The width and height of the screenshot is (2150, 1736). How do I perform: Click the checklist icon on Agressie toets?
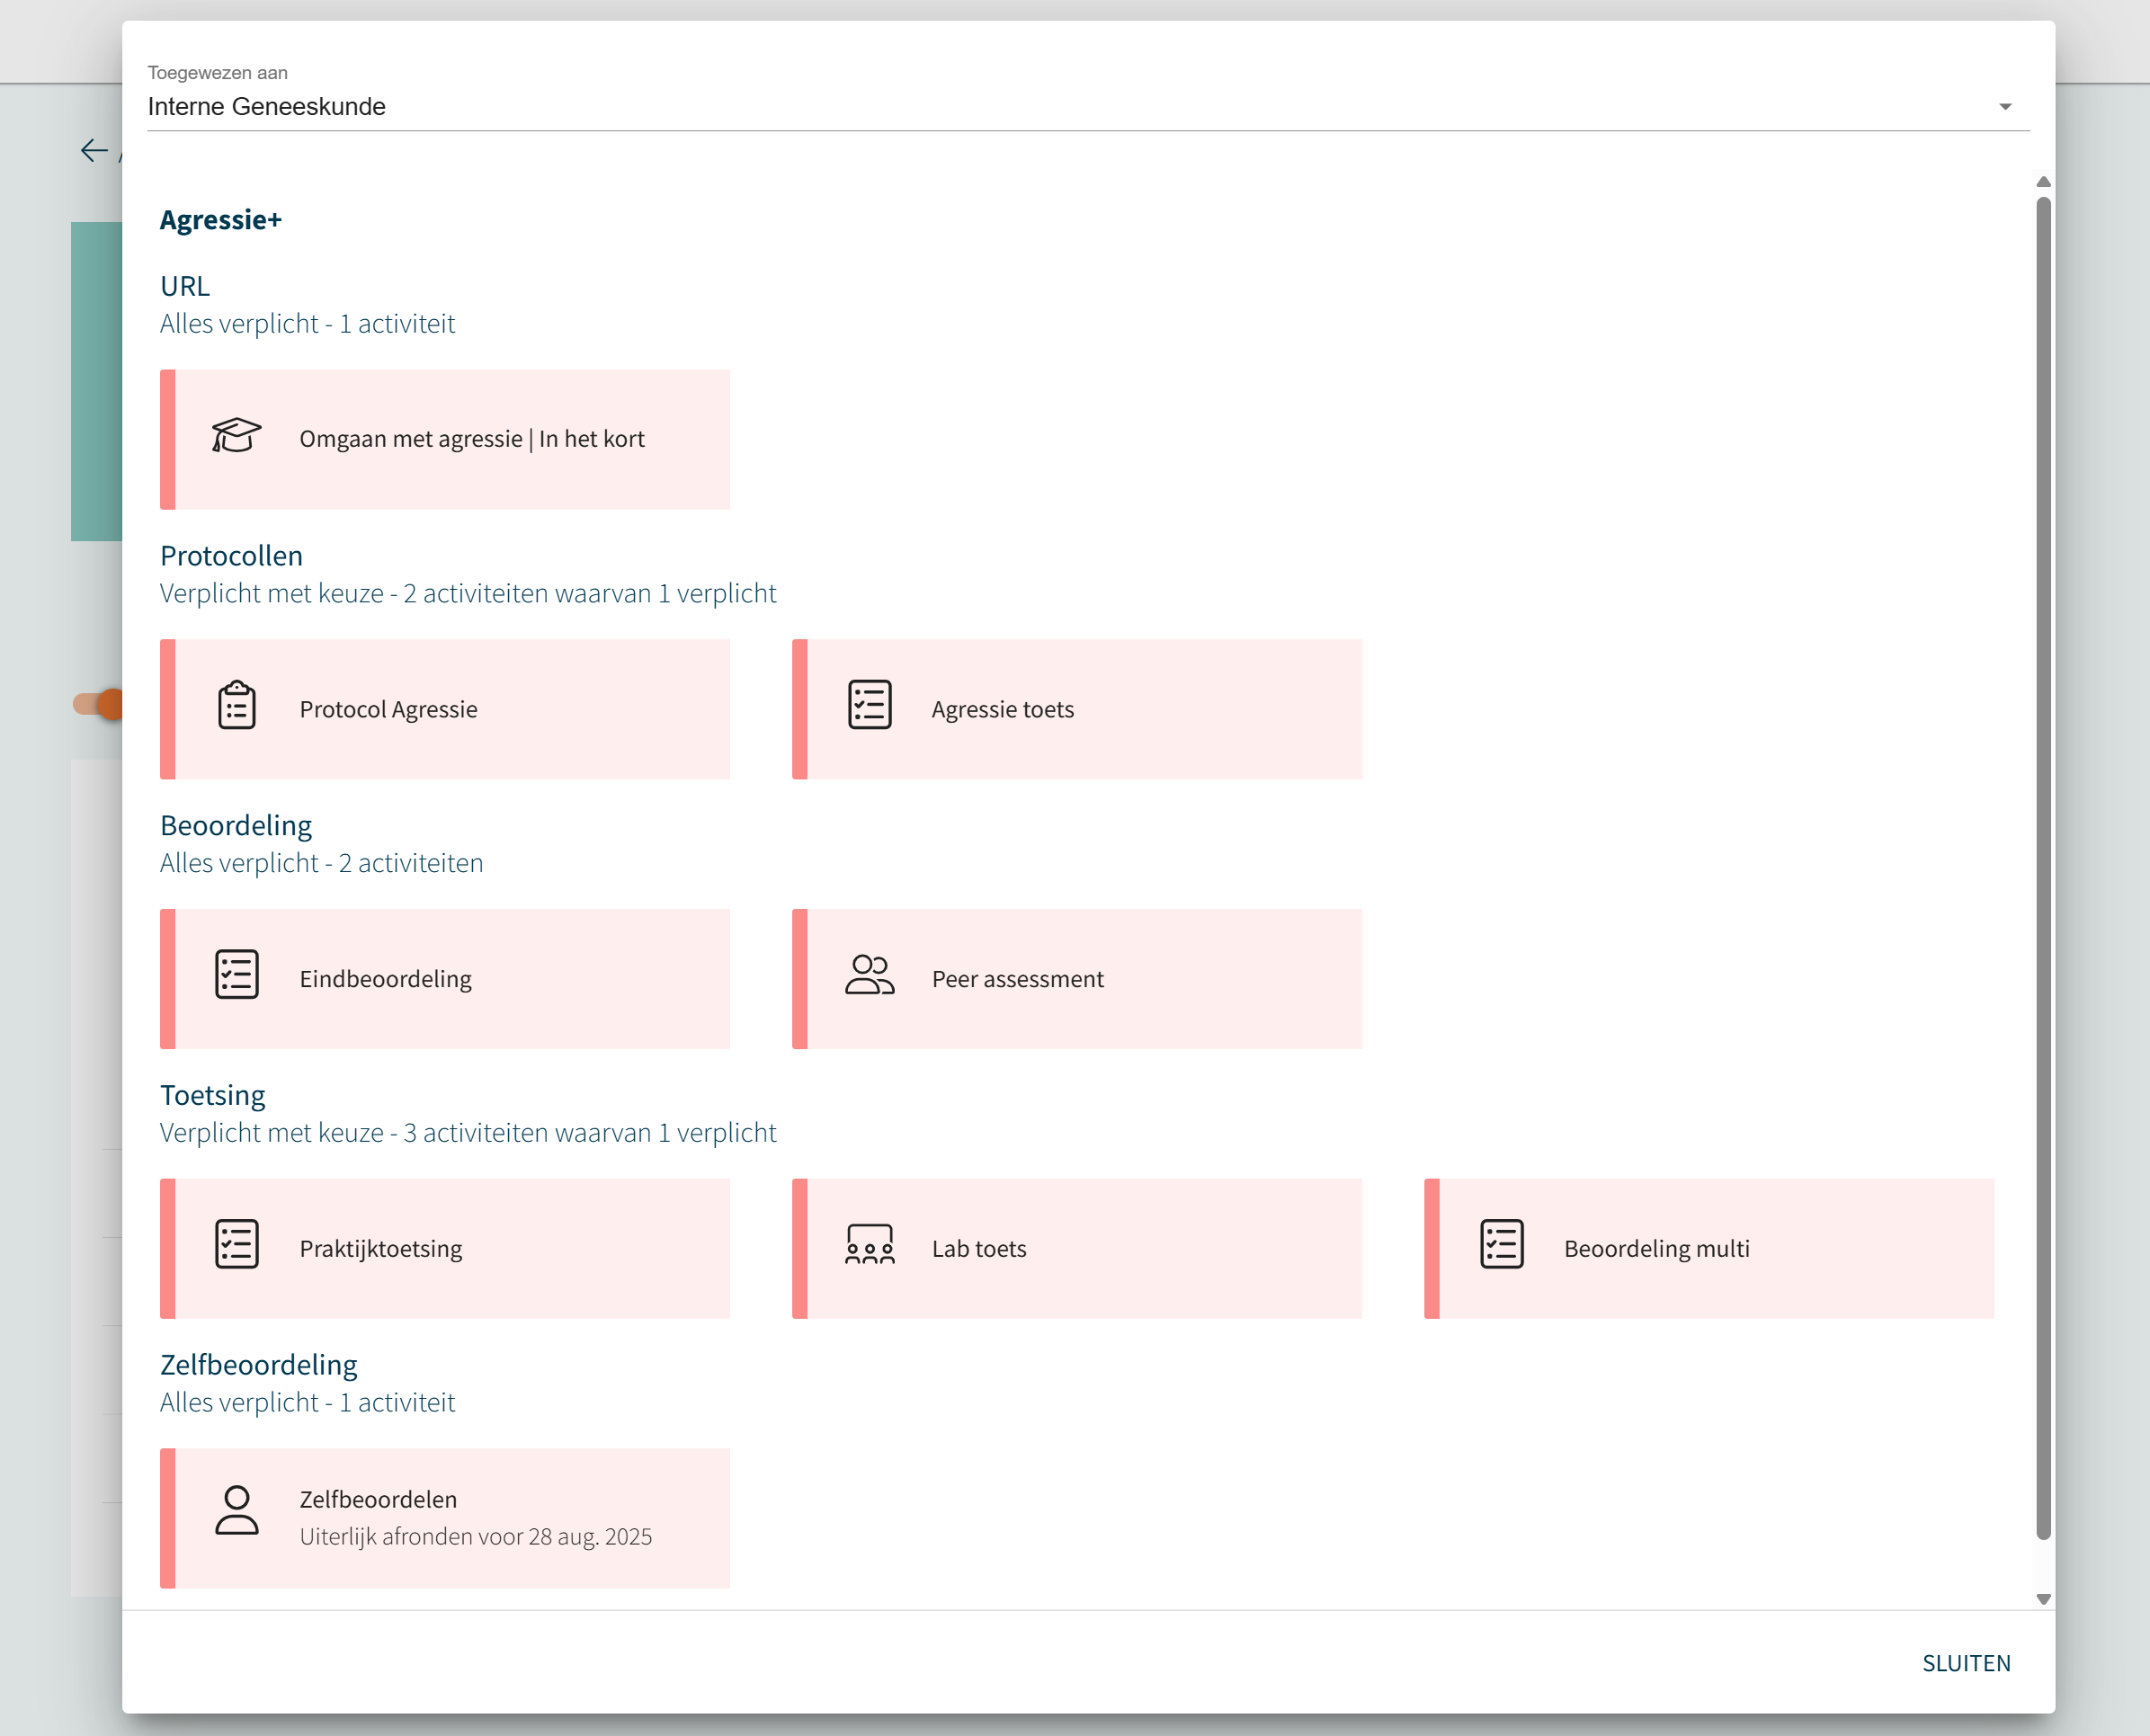[869, 706]
